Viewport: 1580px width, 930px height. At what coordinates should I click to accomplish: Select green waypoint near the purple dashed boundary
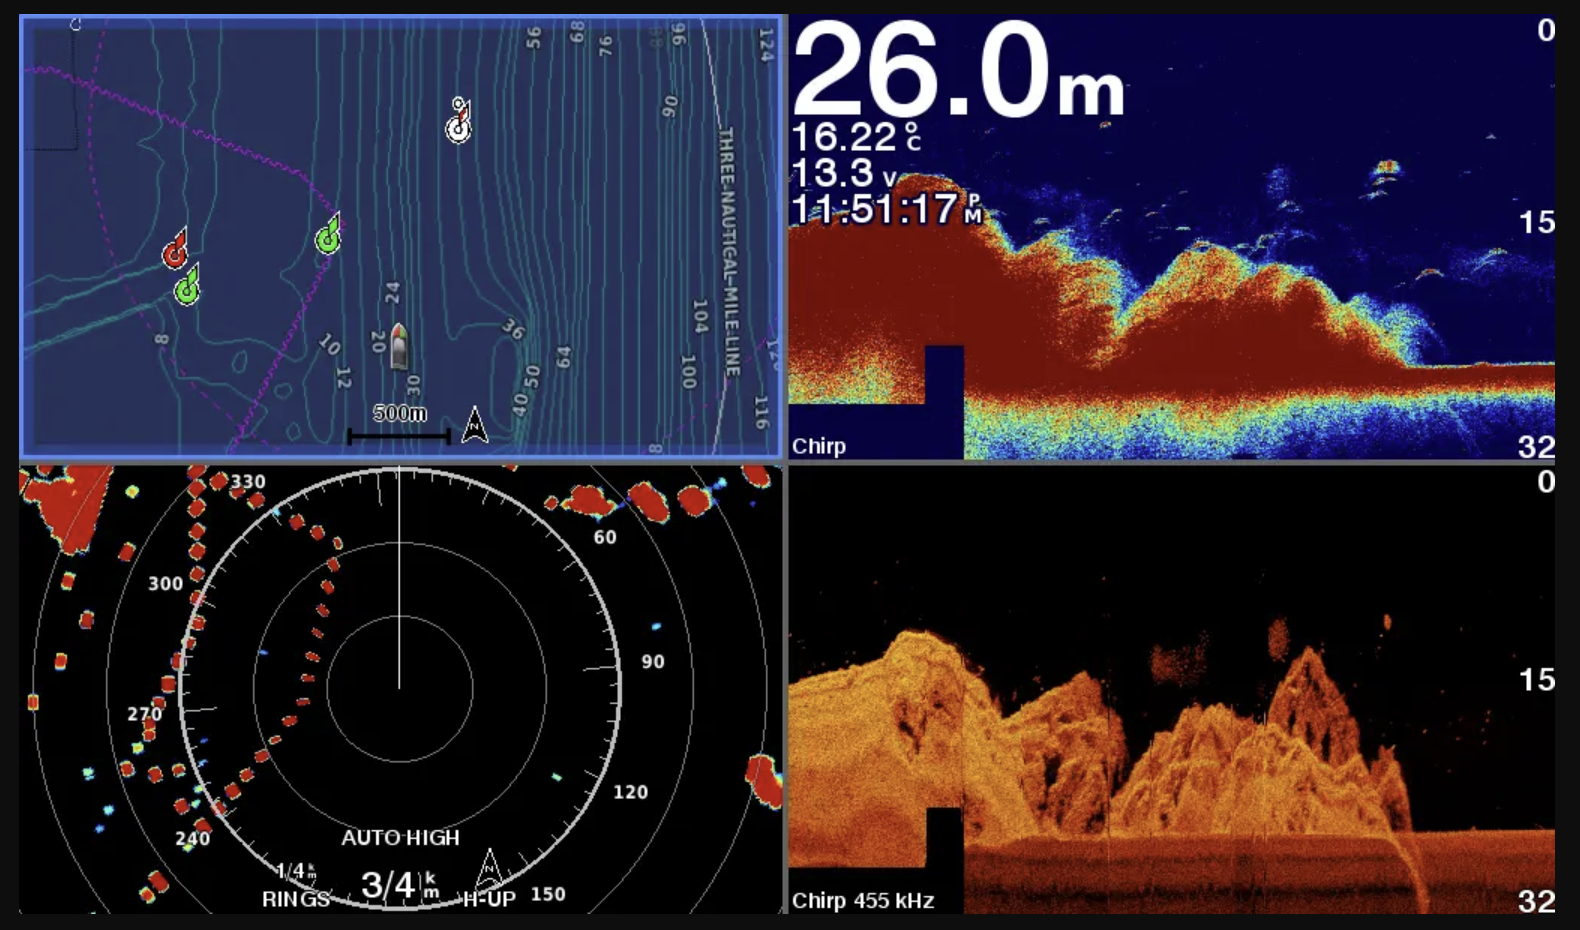328,236
